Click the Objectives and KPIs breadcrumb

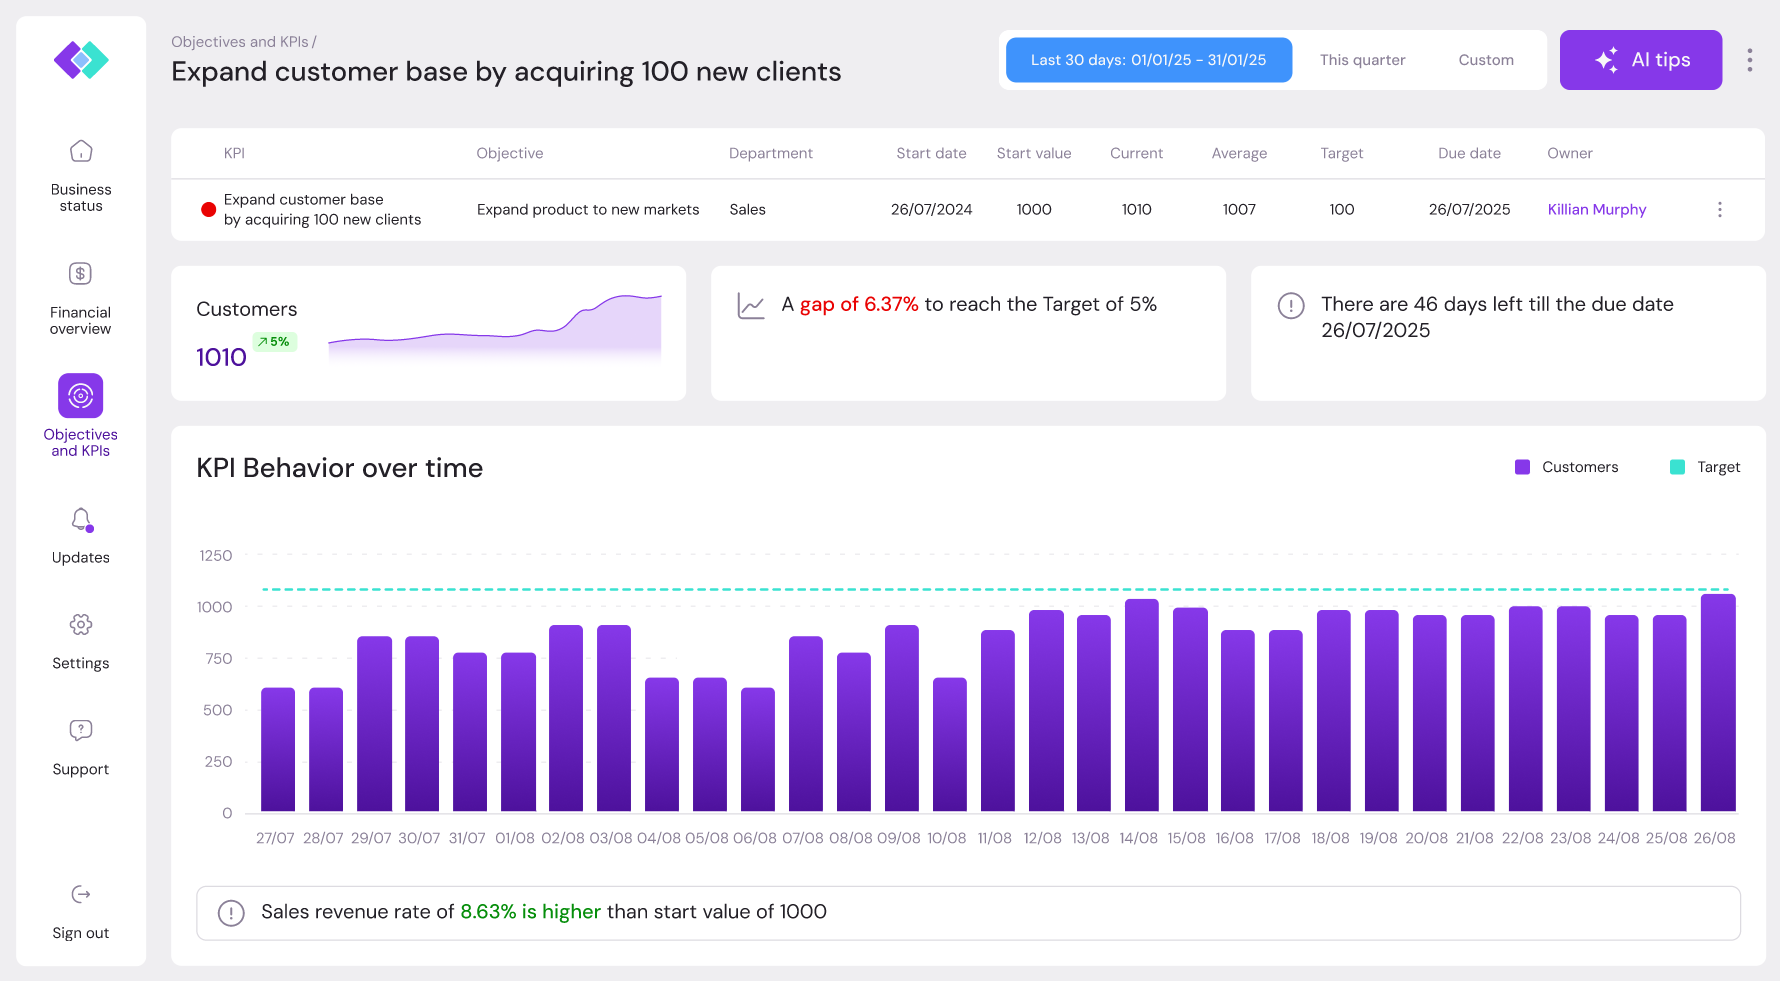pos(240,42)
